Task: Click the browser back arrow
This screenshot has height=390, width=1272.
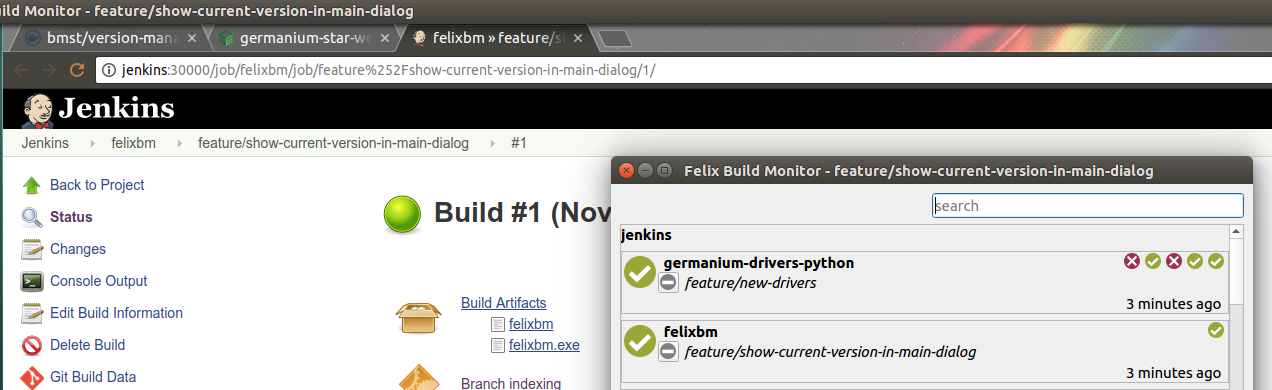Action: coord(22,70)
